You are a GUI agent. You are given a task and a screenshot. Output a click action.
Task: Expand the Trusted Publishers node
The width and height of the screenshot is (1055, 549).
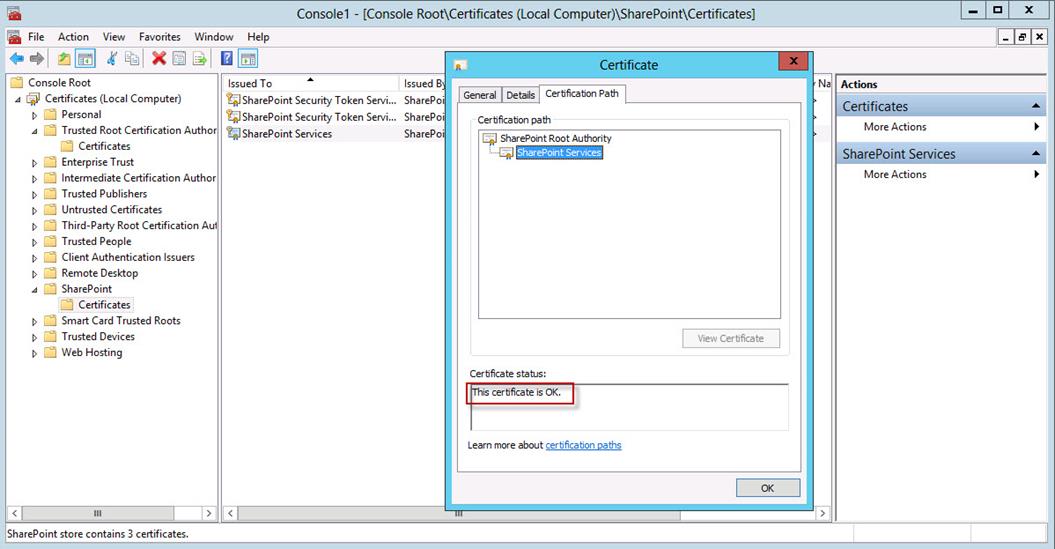point(34,194)
